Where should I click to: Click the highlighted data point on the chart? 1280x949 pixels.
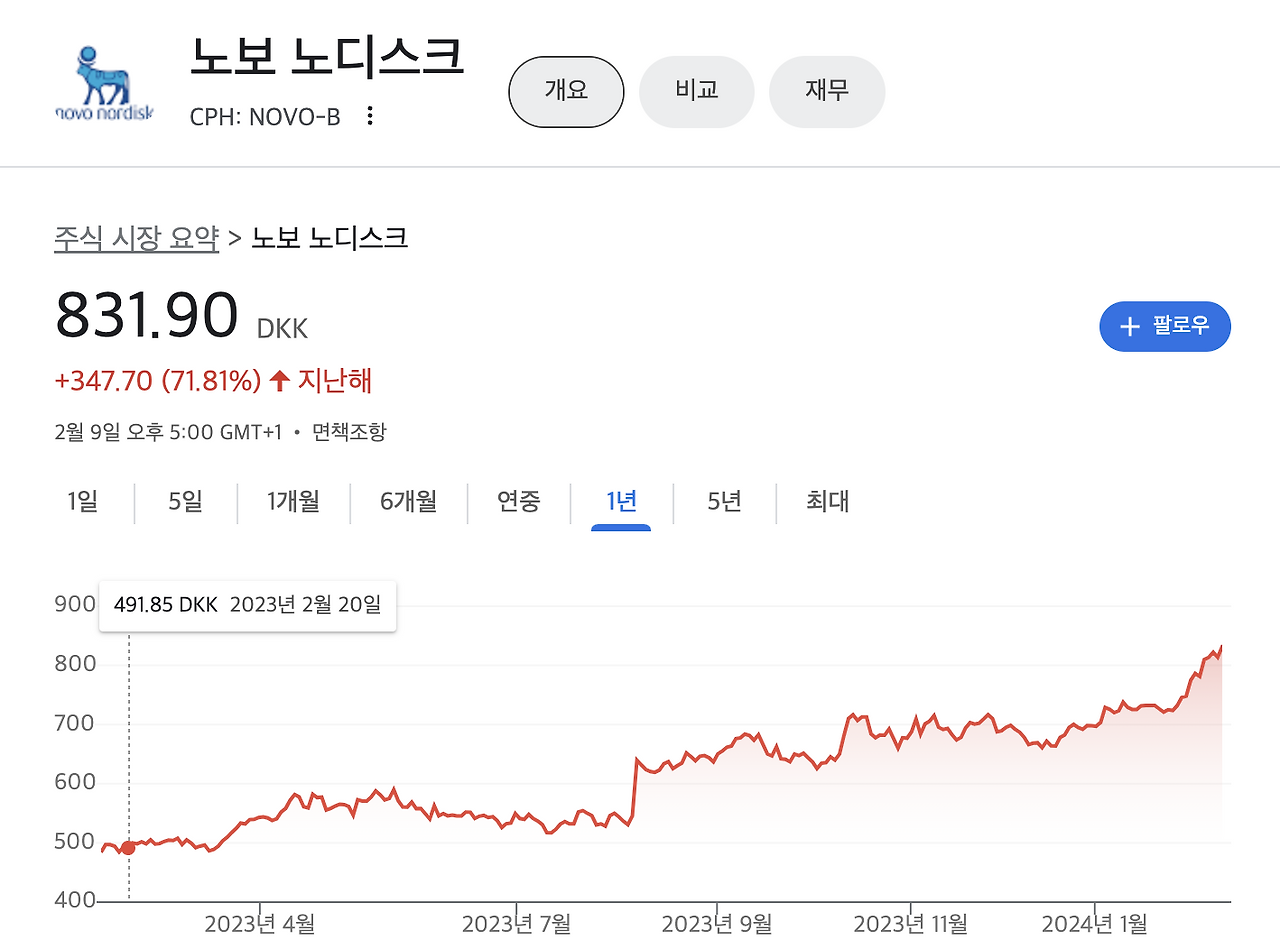pos(129,846)
